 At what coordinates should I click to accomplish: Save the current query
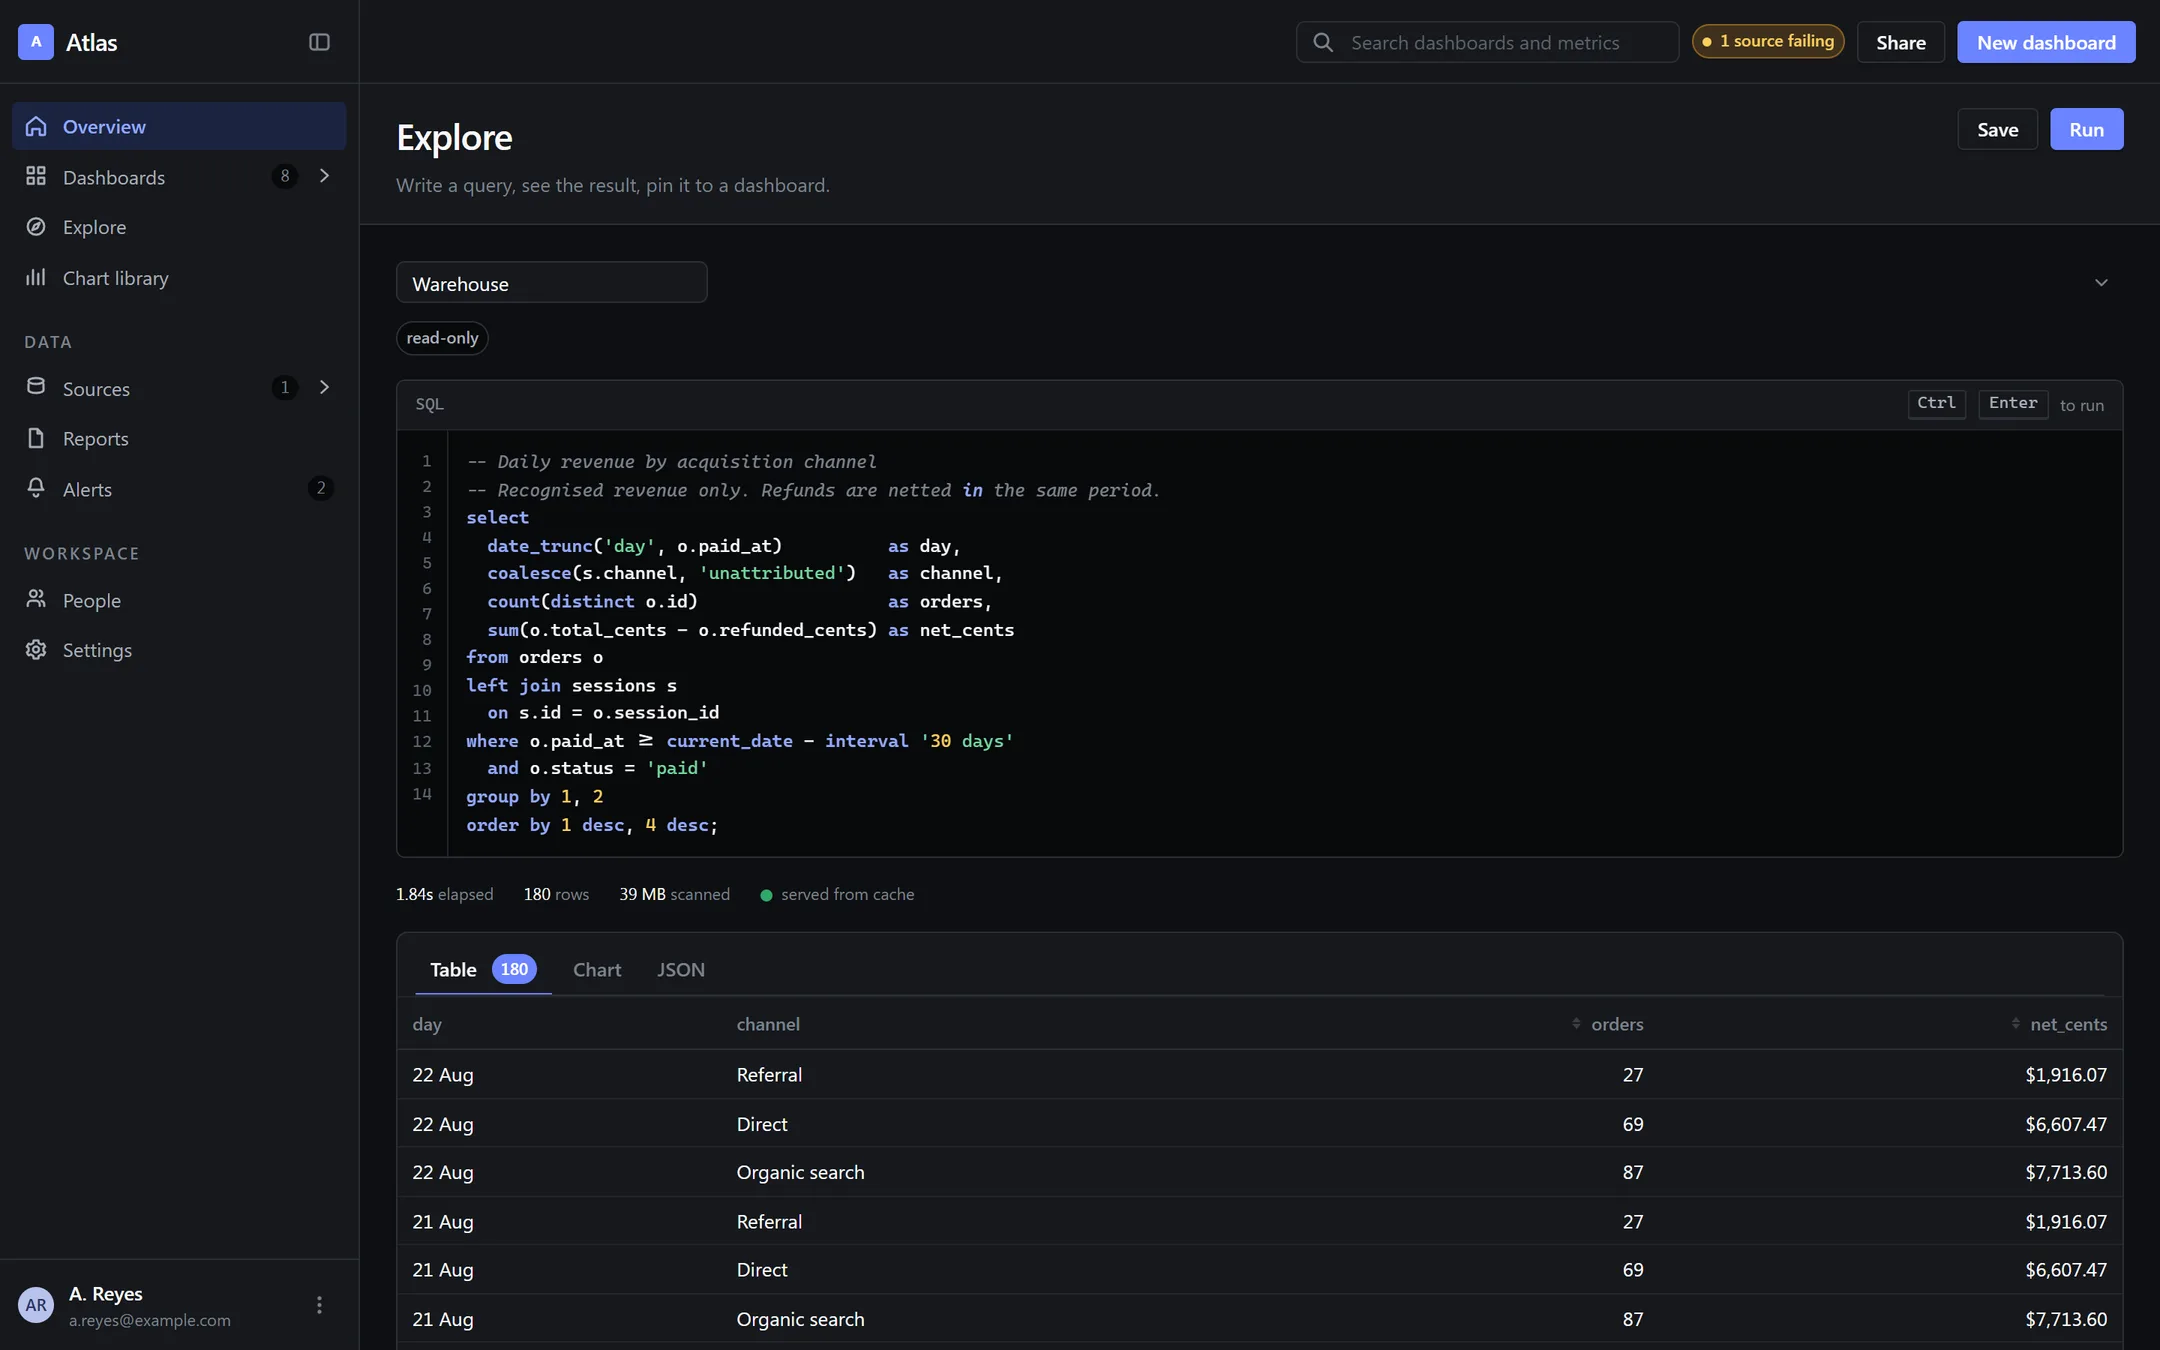pos(1997,129)
